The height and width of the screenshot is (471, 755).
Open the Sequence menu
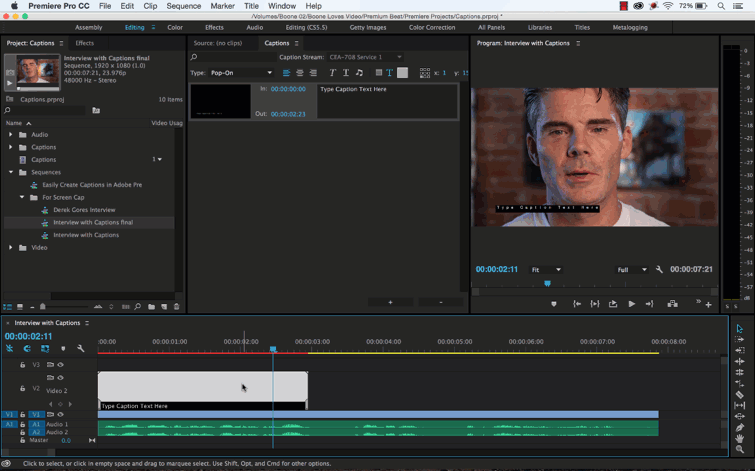click(183, 6)
